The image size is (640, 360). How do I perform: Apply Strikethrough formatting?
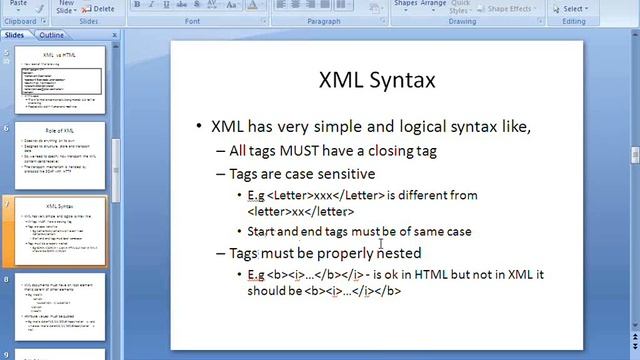point(182,4)
